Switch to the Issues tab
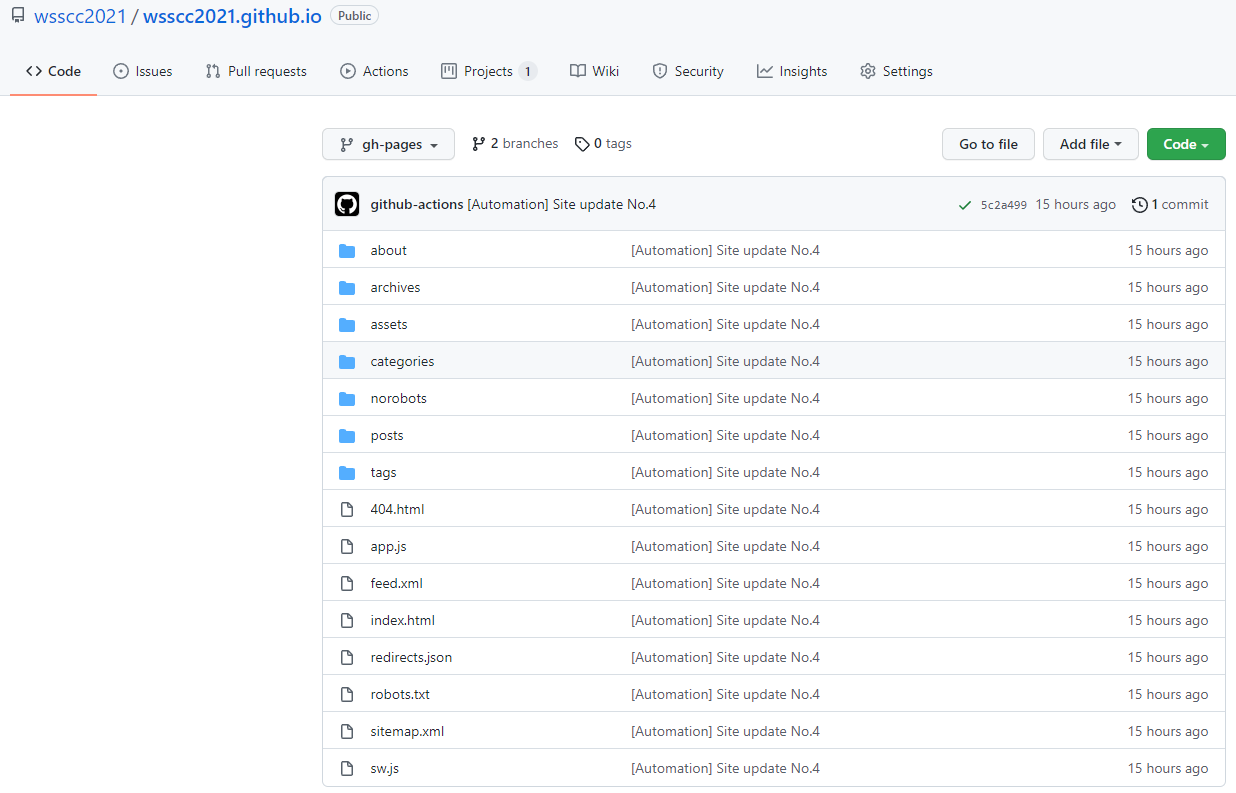 142,71
